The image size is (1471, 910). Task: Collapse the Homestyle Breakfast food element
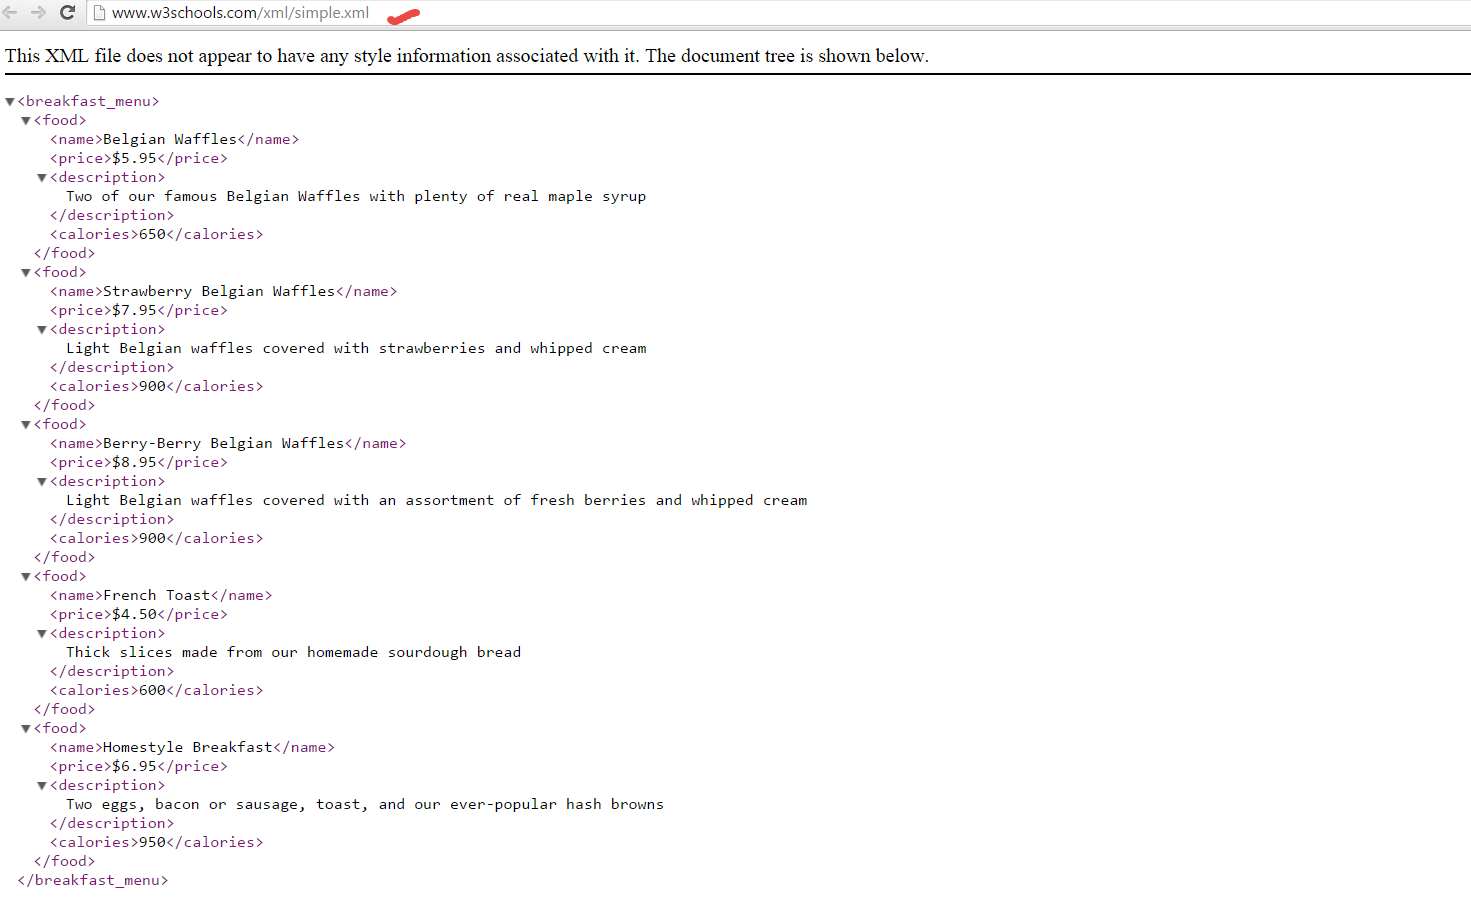pyautogui.click(x=25, y=727)
